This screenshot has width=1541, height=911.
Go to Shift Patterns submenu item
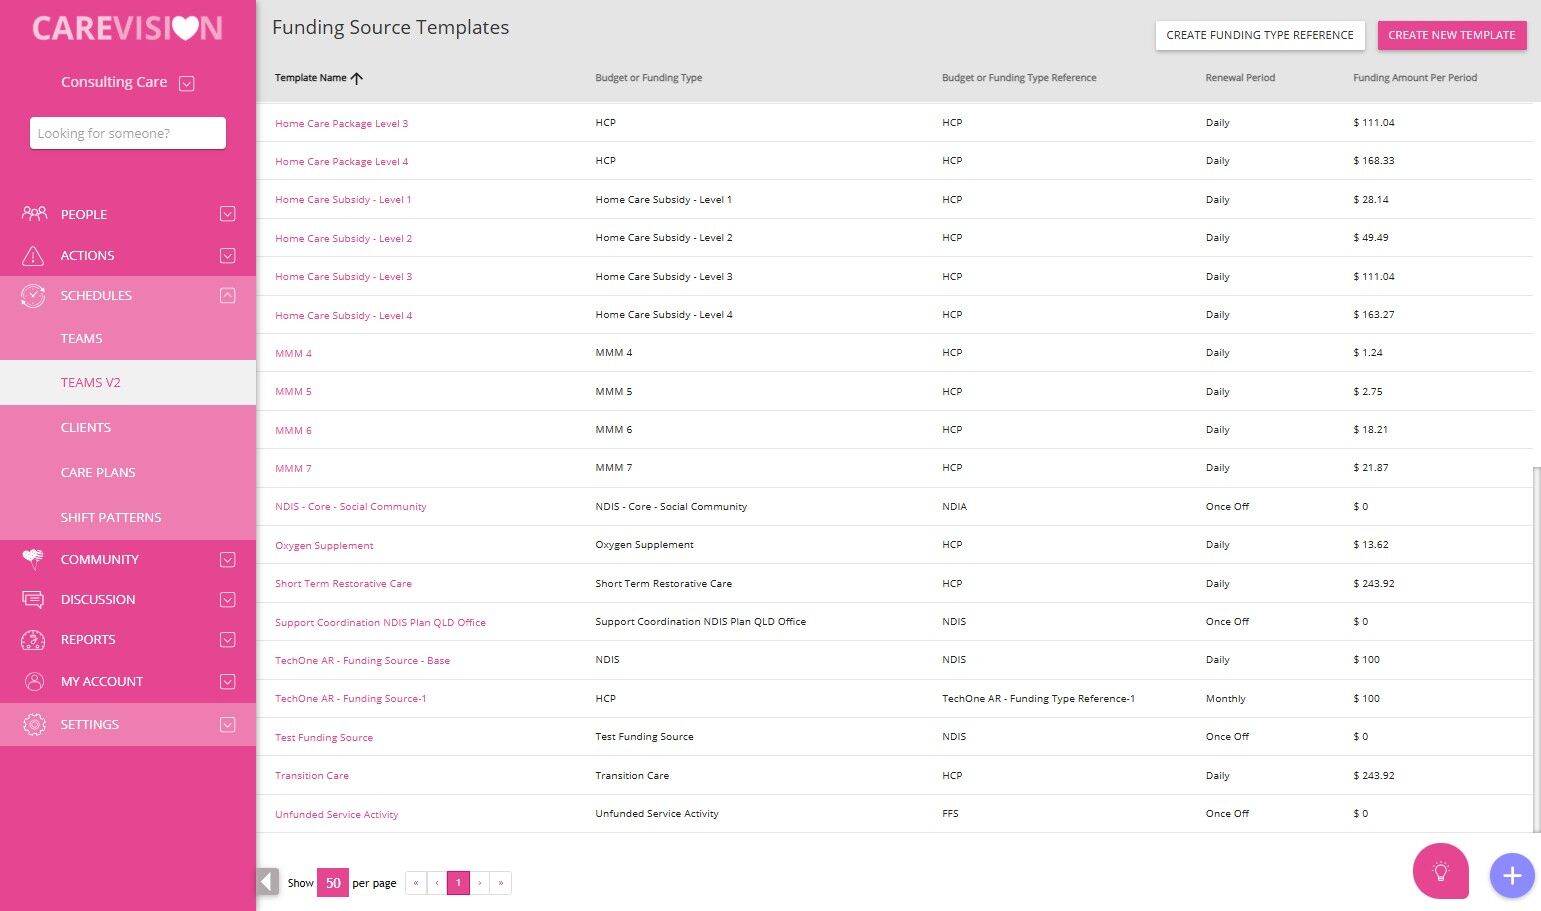tap(111, 518)
